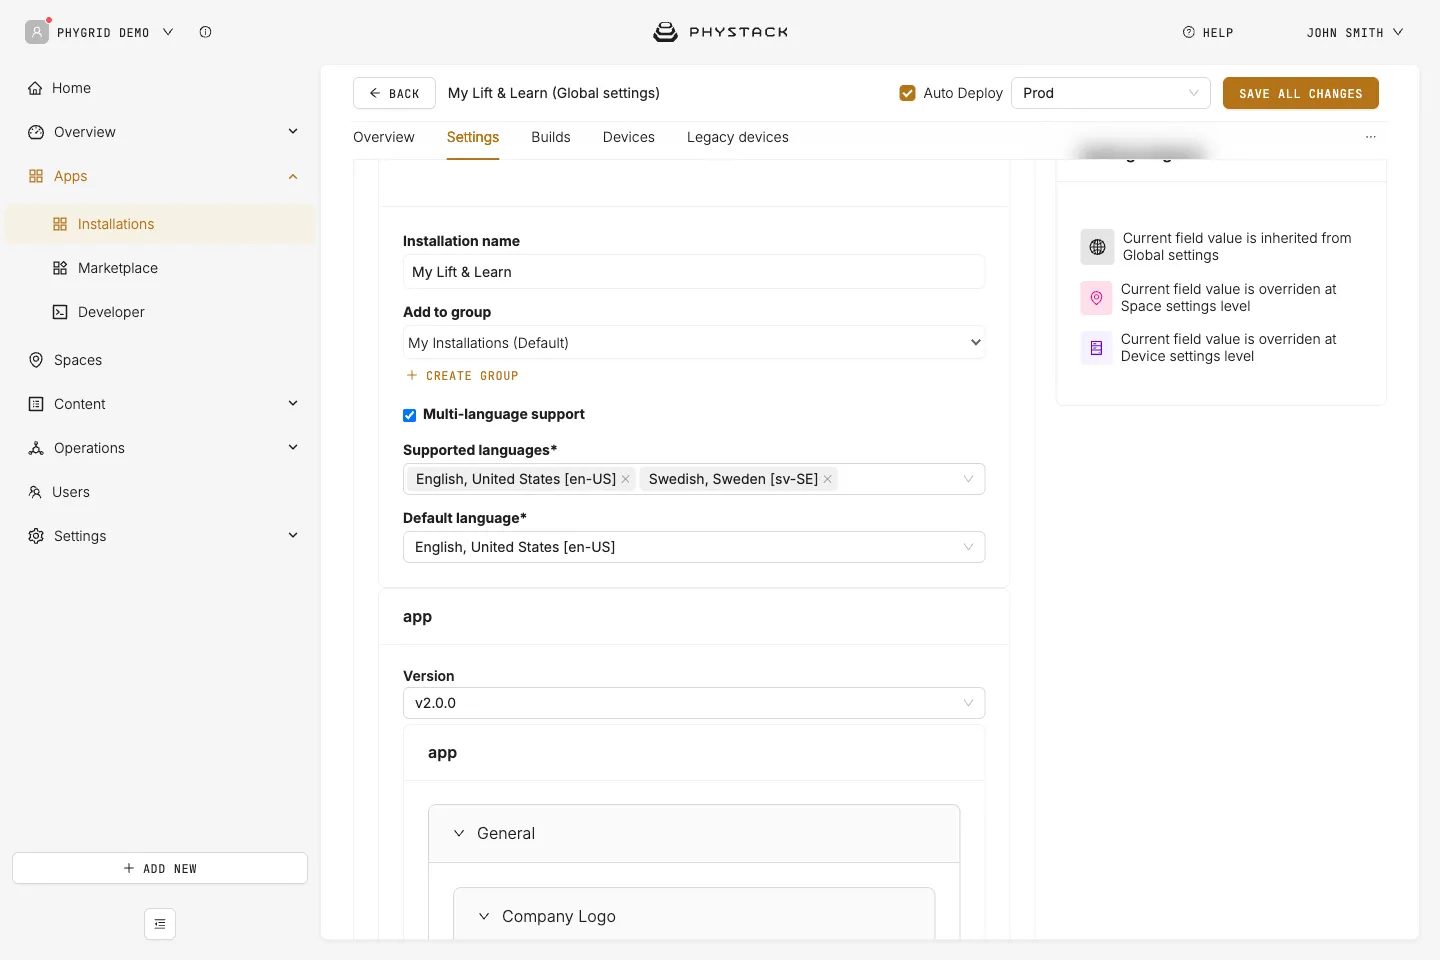The width and height of the screenshot is (1440, 960).
Task: Open the Default language dropdown
Action: [x=694, y=547]
